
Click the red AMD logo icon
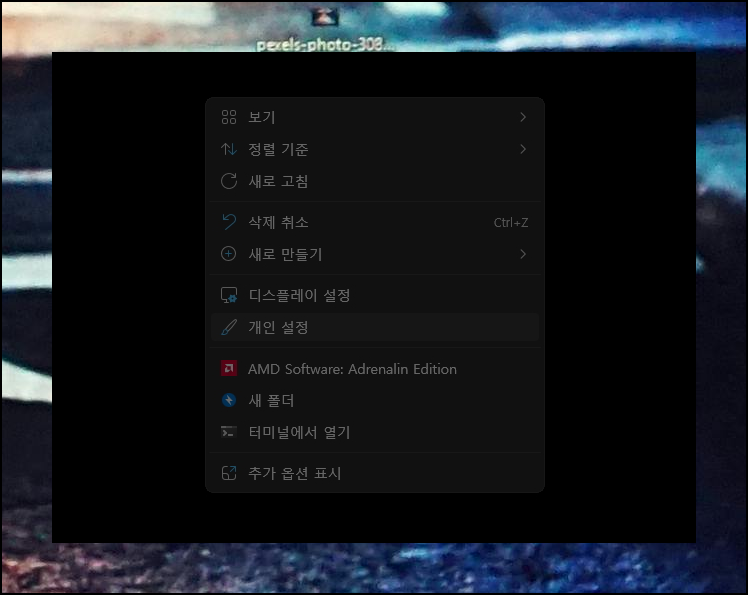click(x=229, y=368)
